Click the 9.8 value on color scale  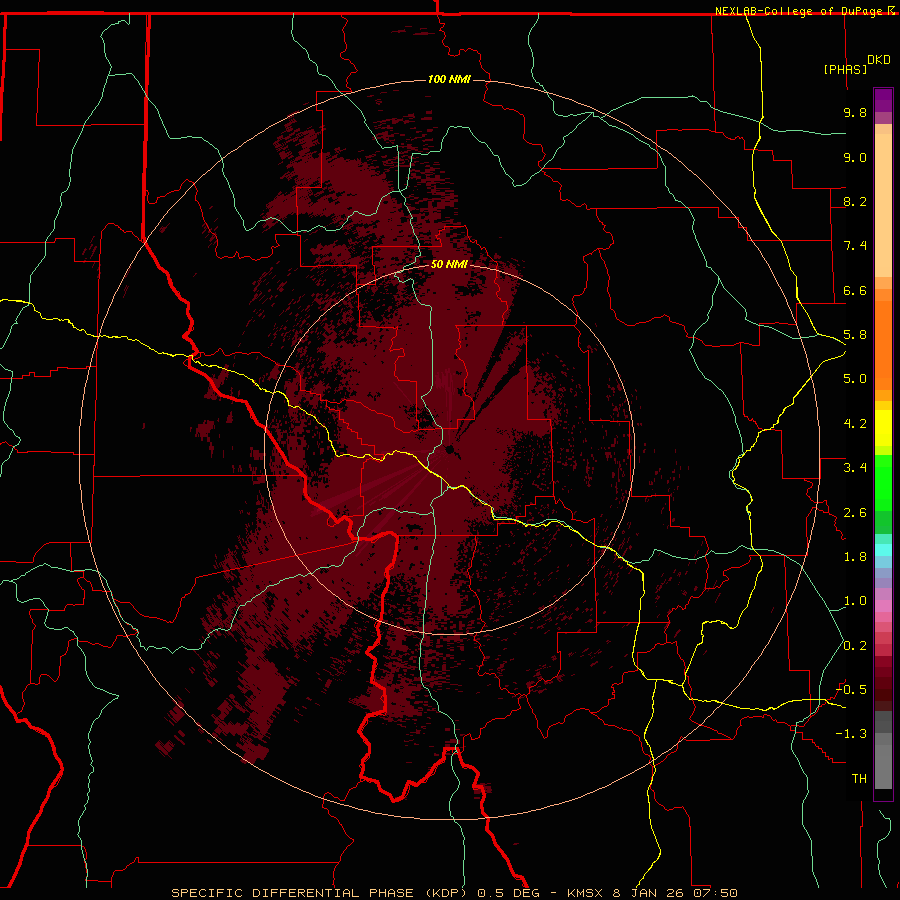pyautogui.click(x=855, y=112)
